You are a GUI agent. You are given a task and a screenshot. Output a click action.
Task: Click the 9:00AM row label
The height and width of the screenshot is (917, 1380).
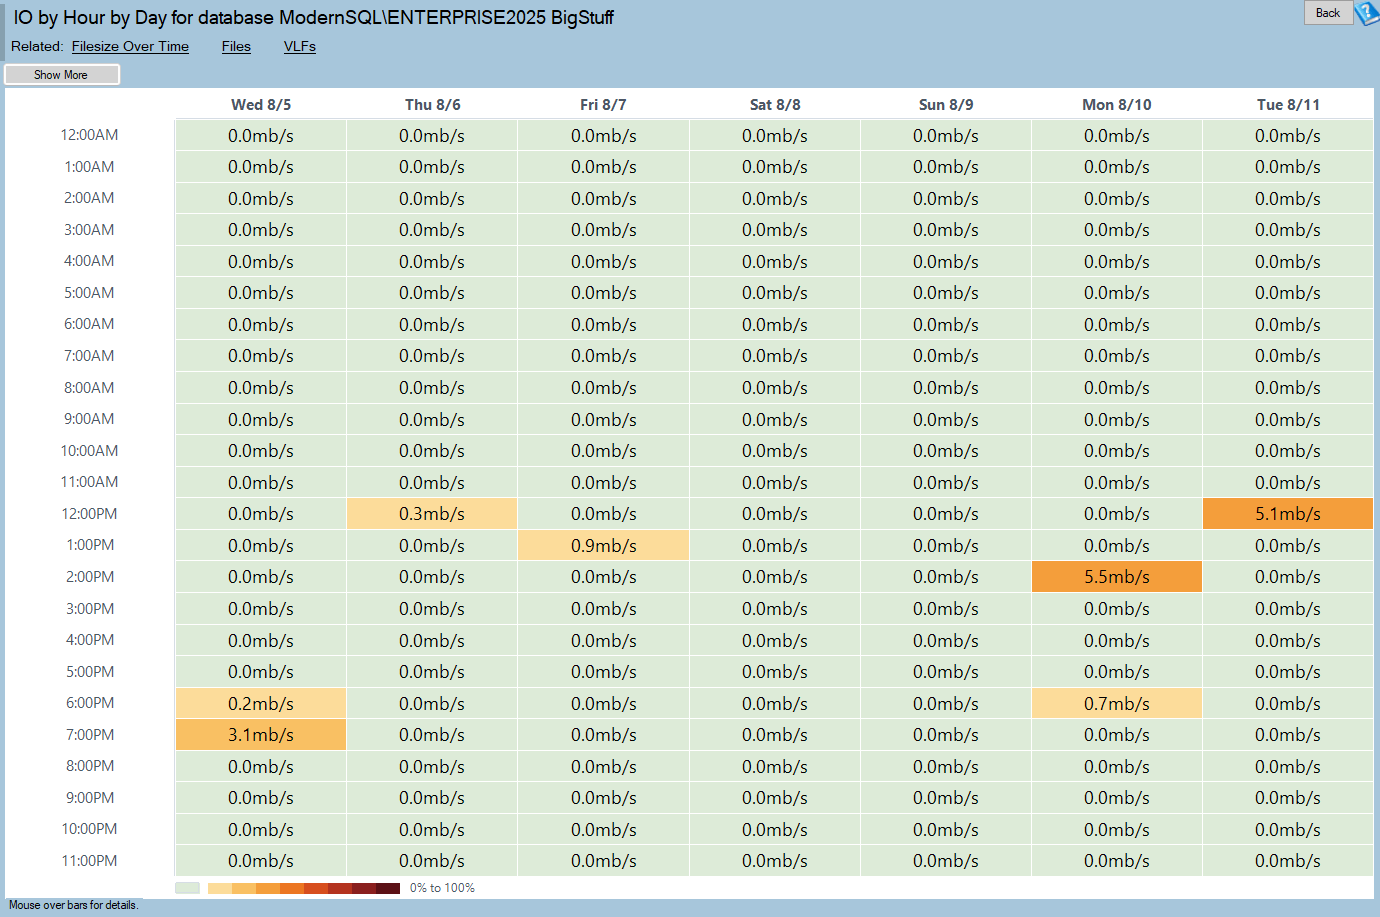[x=89, y=419]
